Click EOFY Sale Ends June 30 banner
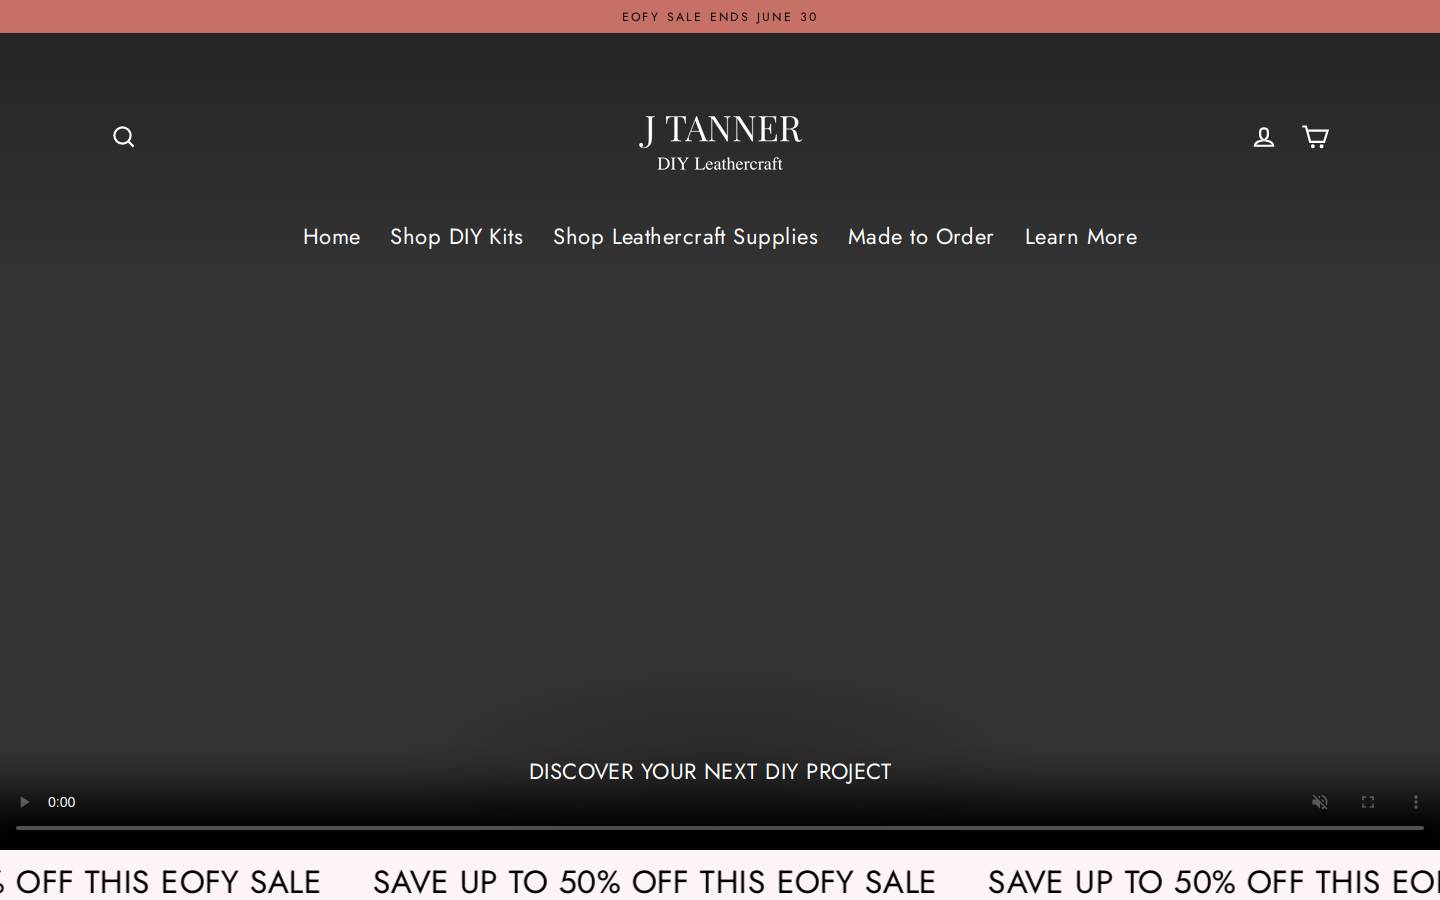Image resolution: width=1440 pixels, height=900 pixels. coord(720,17)
